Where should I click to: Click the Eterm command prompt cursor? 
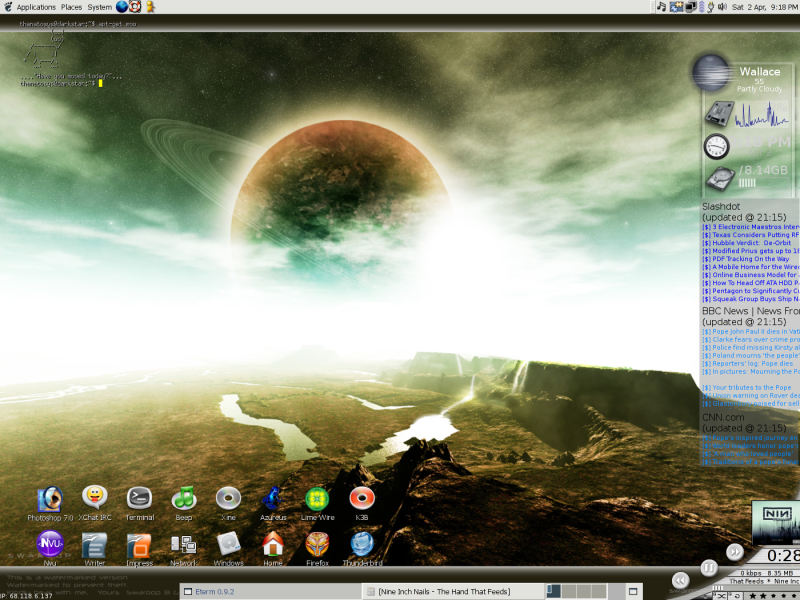pyautogui.click(x=101, y=83)
